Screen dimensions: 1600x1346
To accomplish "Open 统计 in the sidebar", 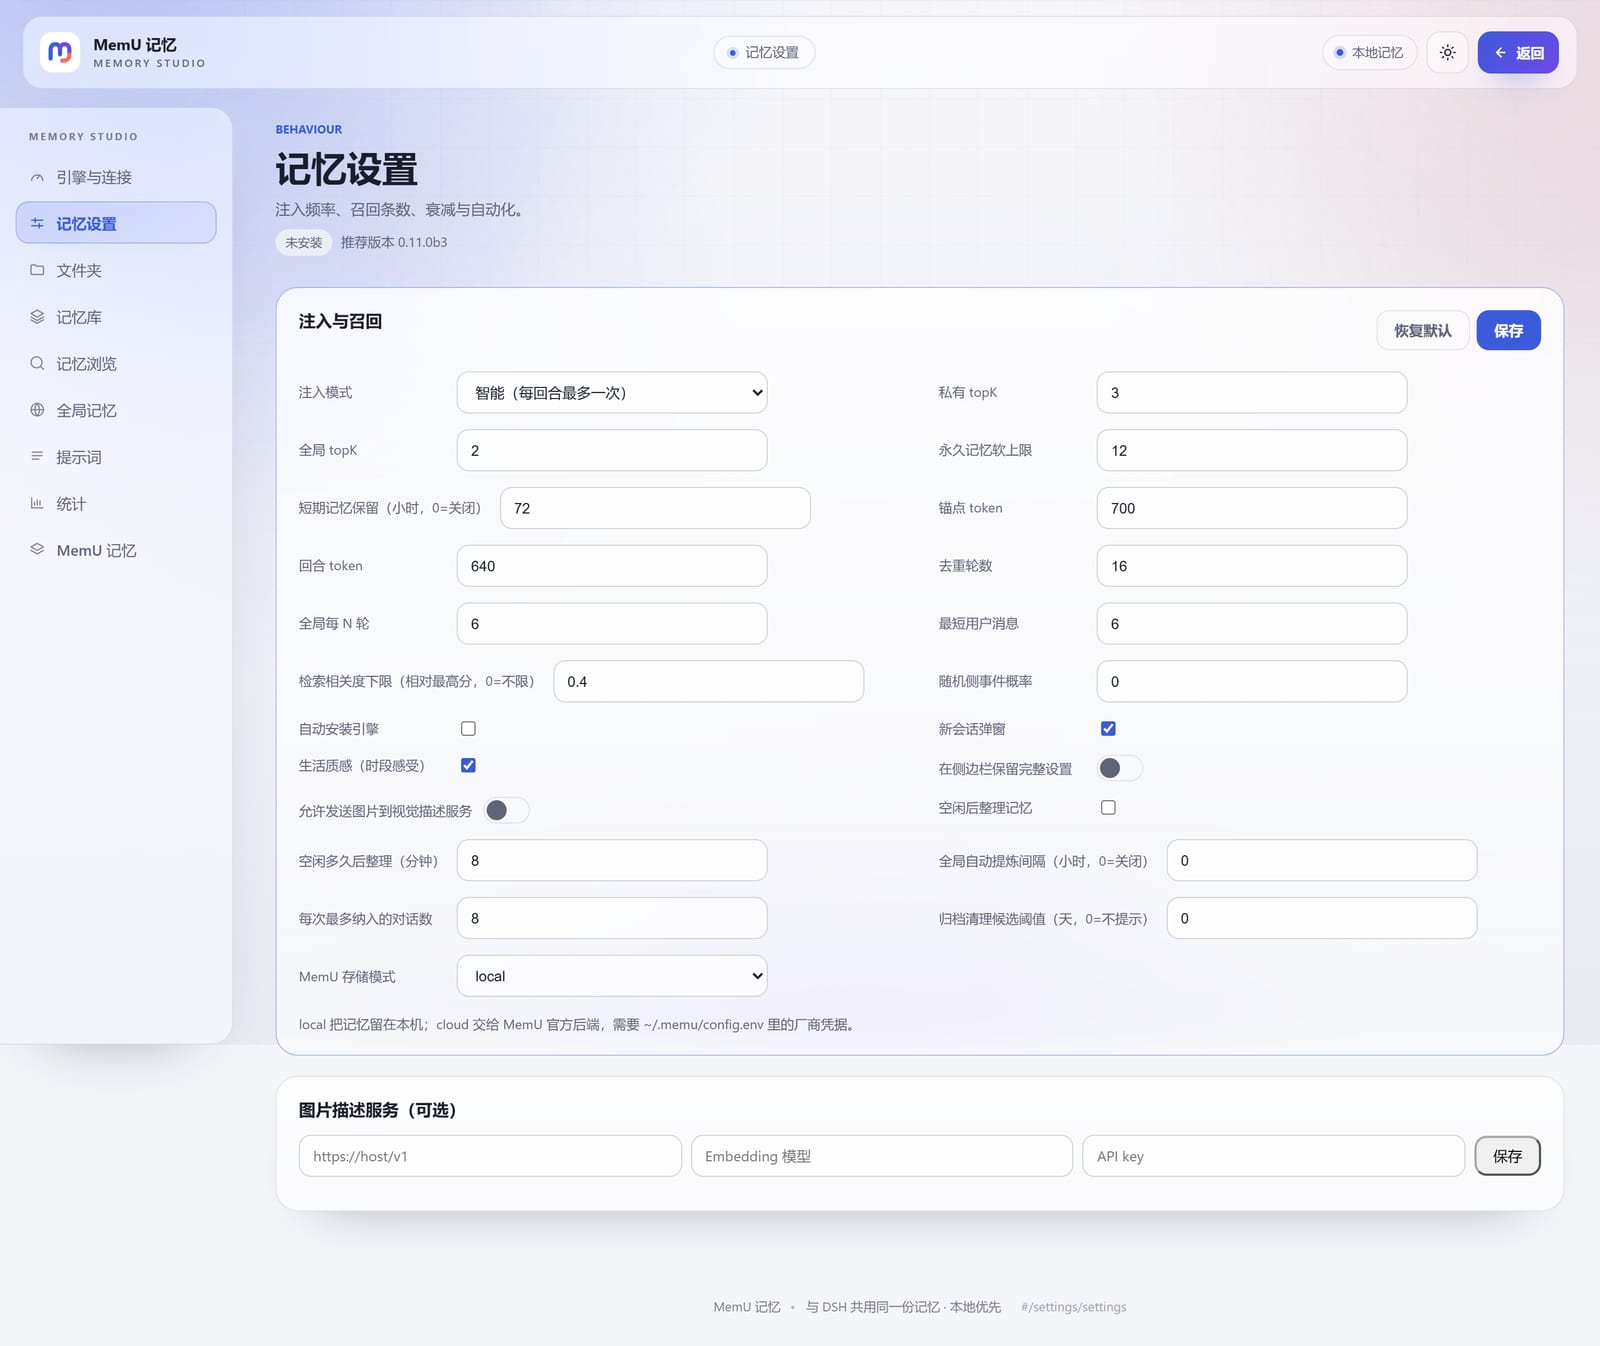I will pyautogui.click(x=116, y=503).
